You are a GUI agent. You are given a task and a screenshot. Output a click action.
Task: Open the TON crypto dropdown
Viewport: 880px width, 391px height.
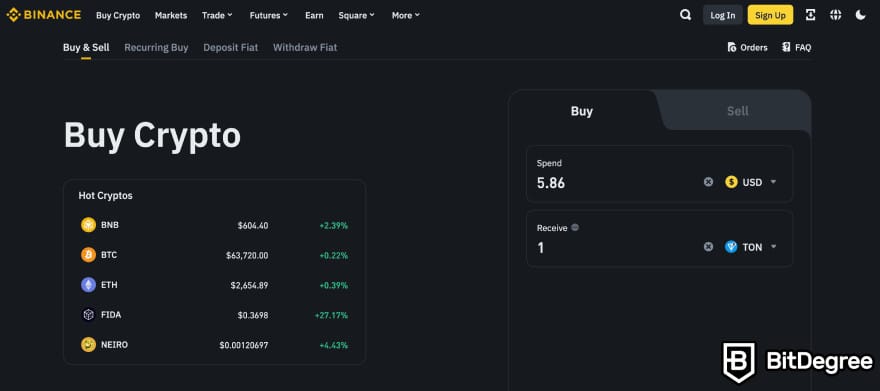coord(750,247)
